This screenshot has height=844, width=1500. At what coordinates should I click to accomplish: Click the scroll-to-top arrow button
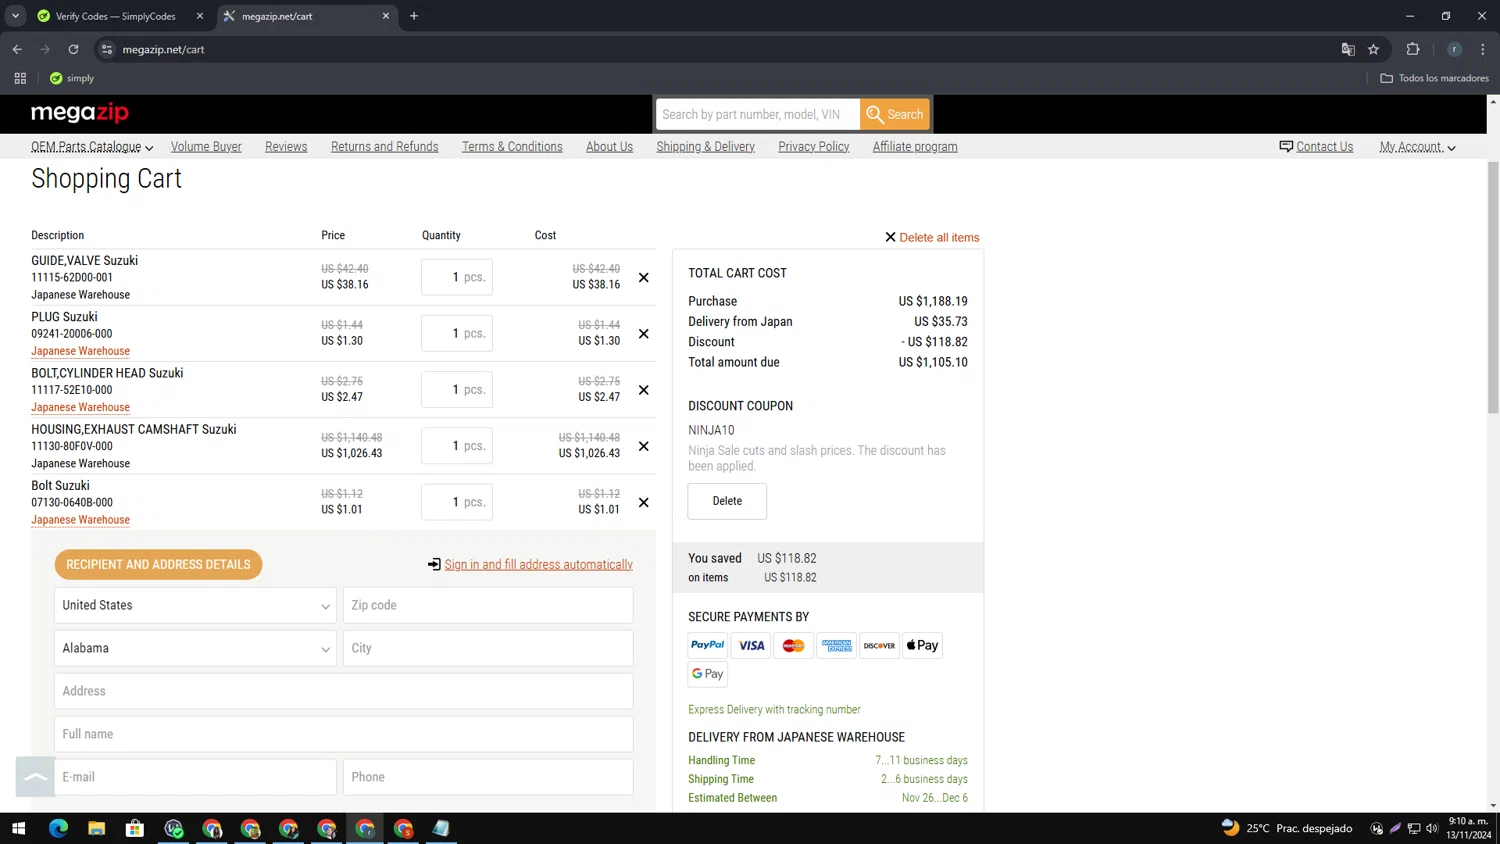pyautogui.click(x=35, y=777)
